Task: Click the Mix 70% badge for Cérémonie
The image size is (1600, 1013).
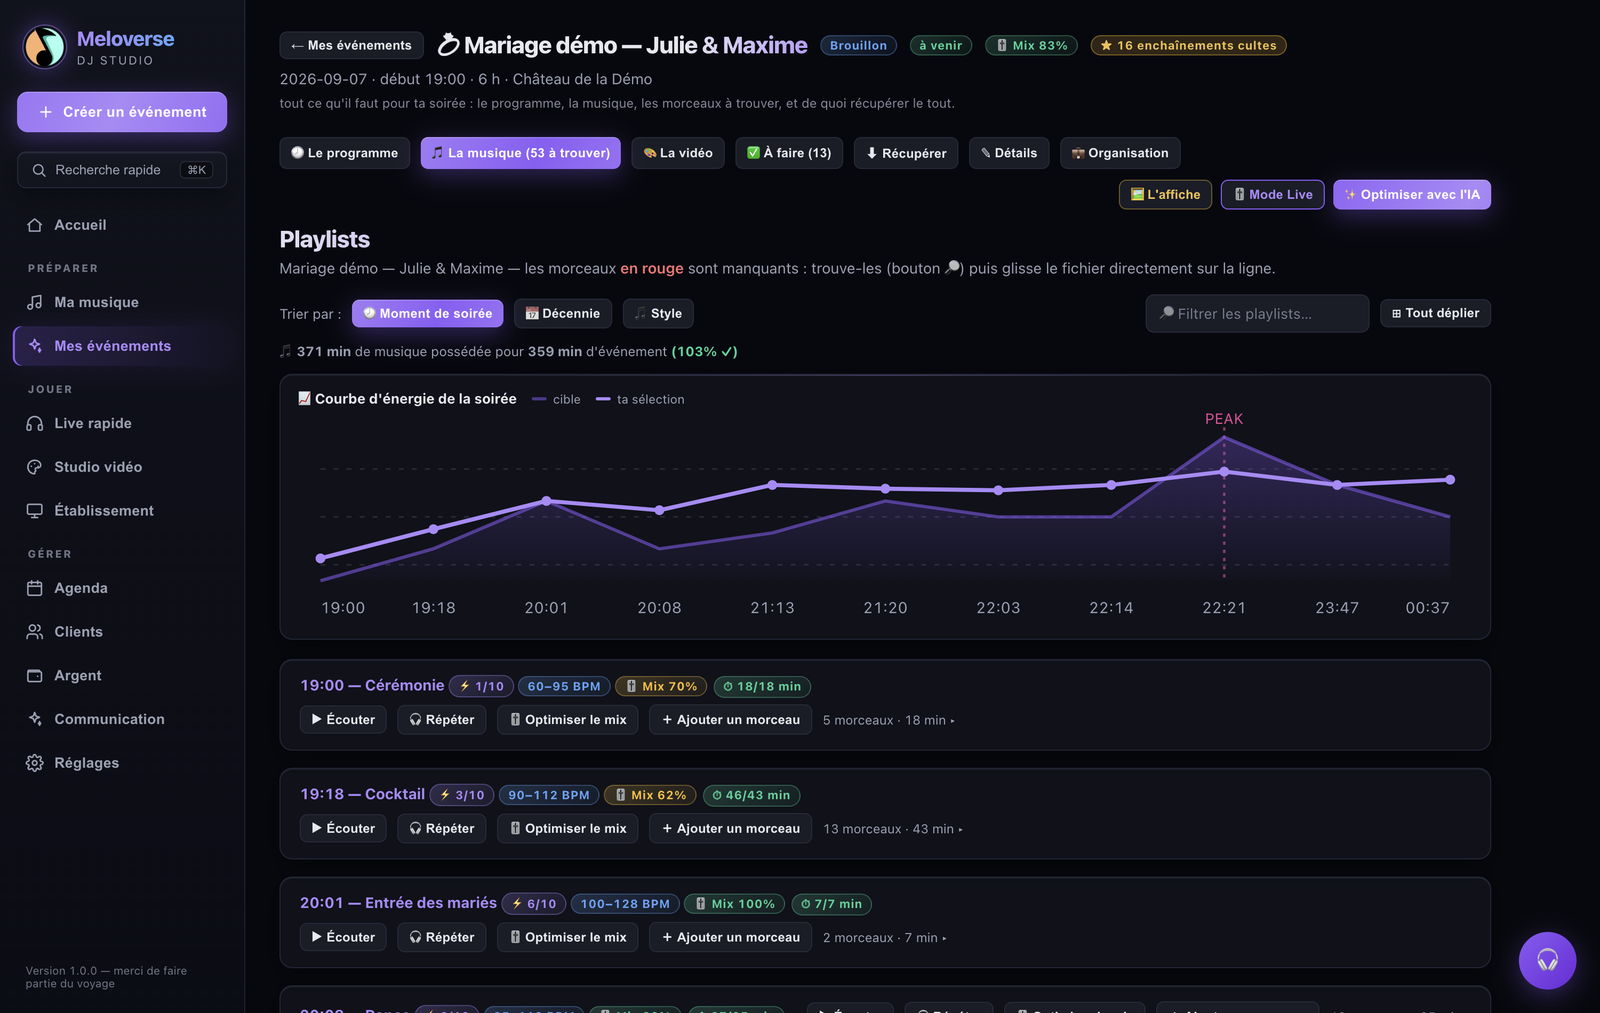Action: [661, 686]
